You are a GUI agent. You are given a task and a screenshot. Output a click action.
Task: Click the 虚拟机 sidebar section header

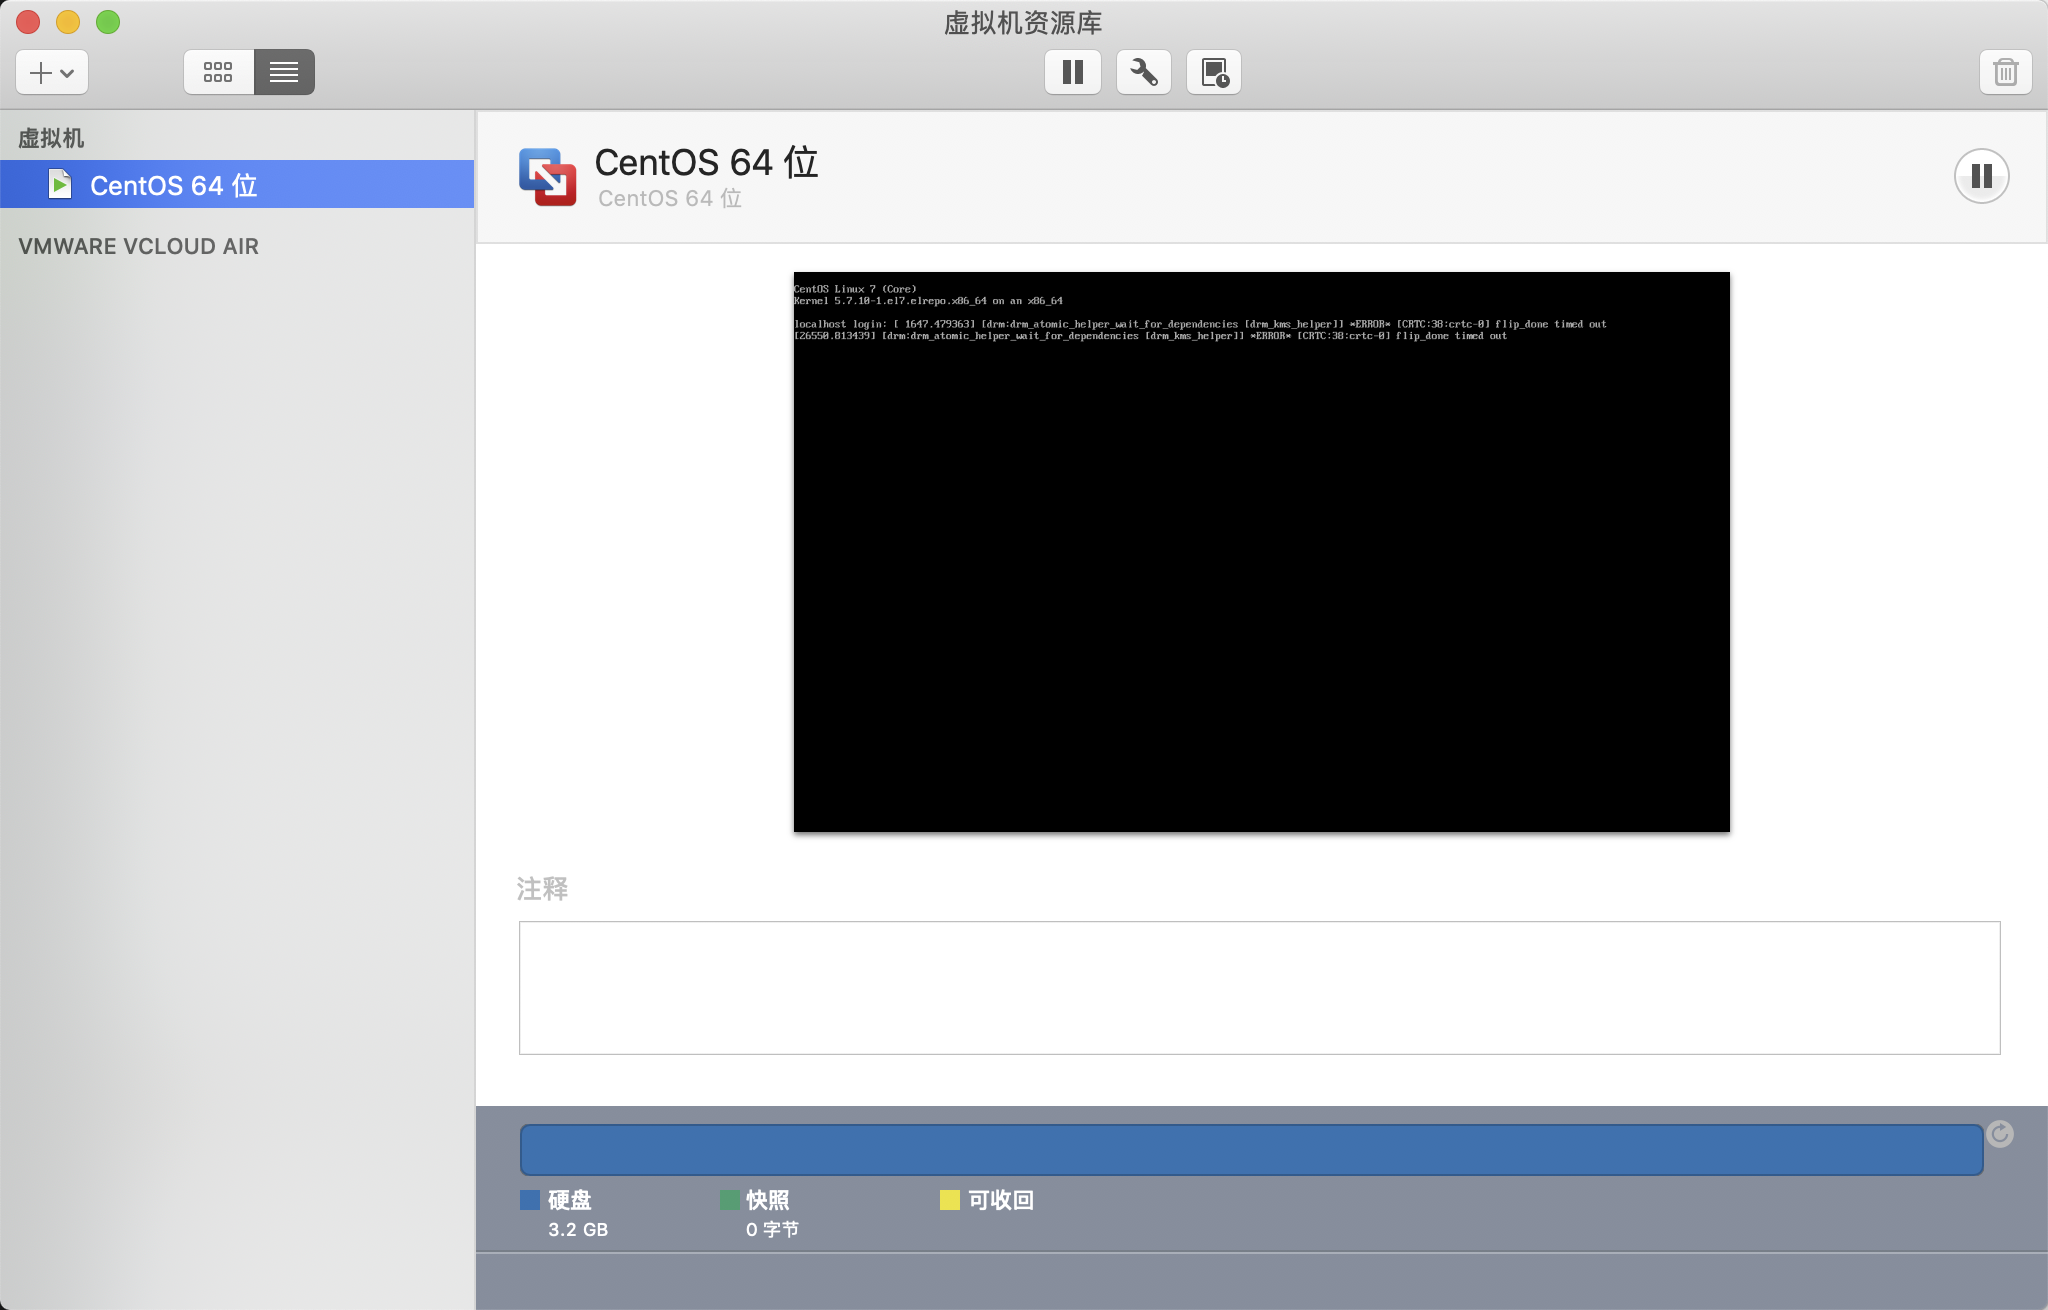coord(51,138)
